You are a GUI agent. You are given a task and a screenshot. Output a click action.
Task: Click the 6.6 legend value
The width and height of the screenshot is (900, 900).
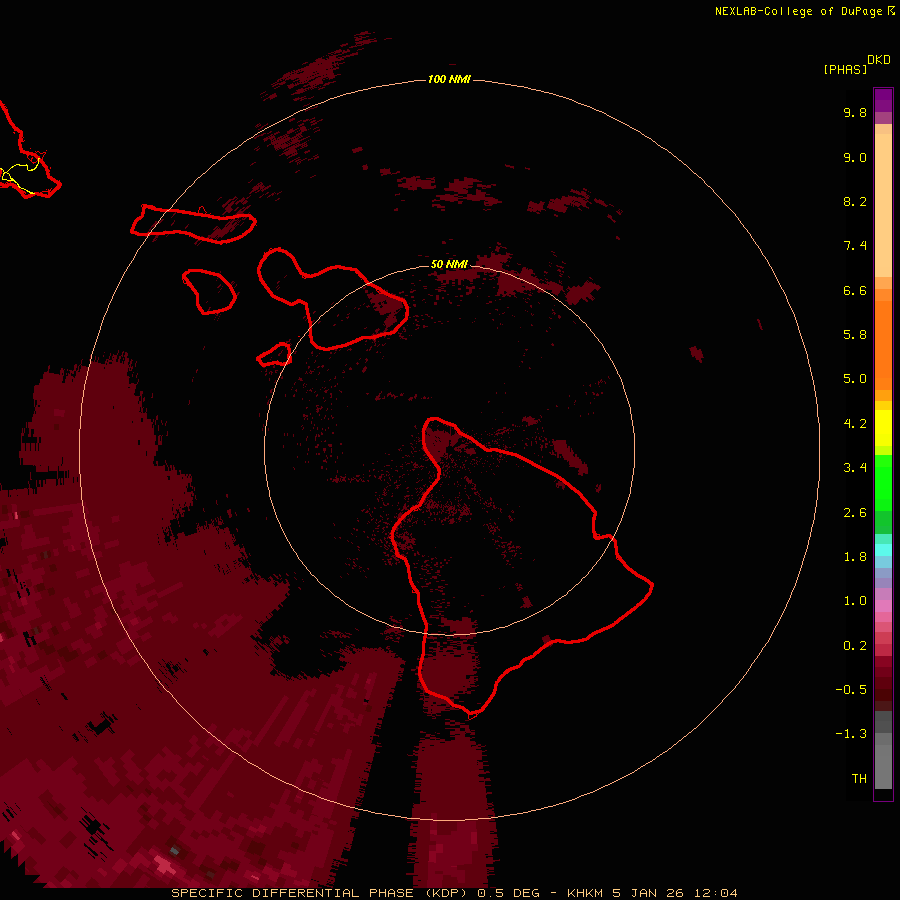(x=855, y=290)
